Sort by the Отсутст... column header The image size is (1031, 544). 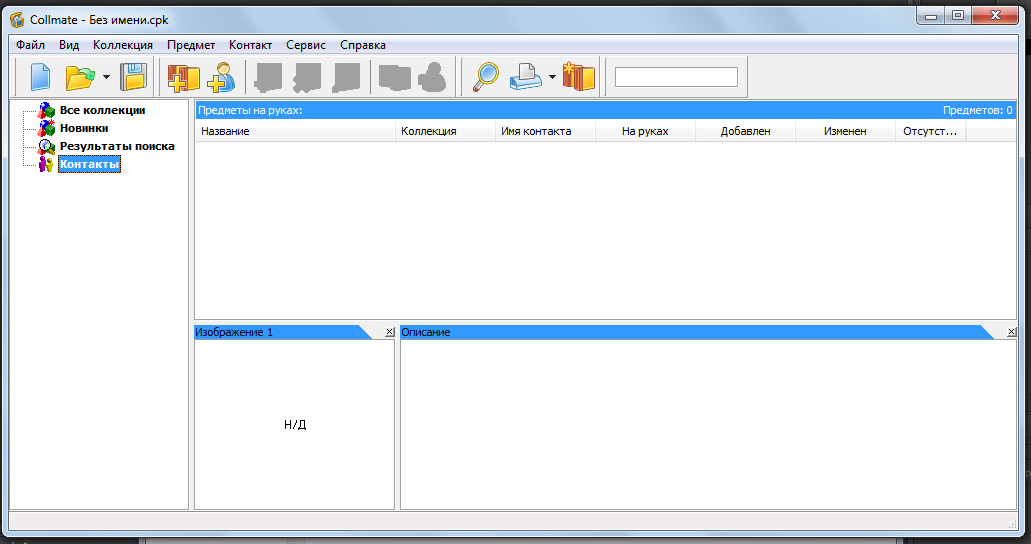point(930,131)
